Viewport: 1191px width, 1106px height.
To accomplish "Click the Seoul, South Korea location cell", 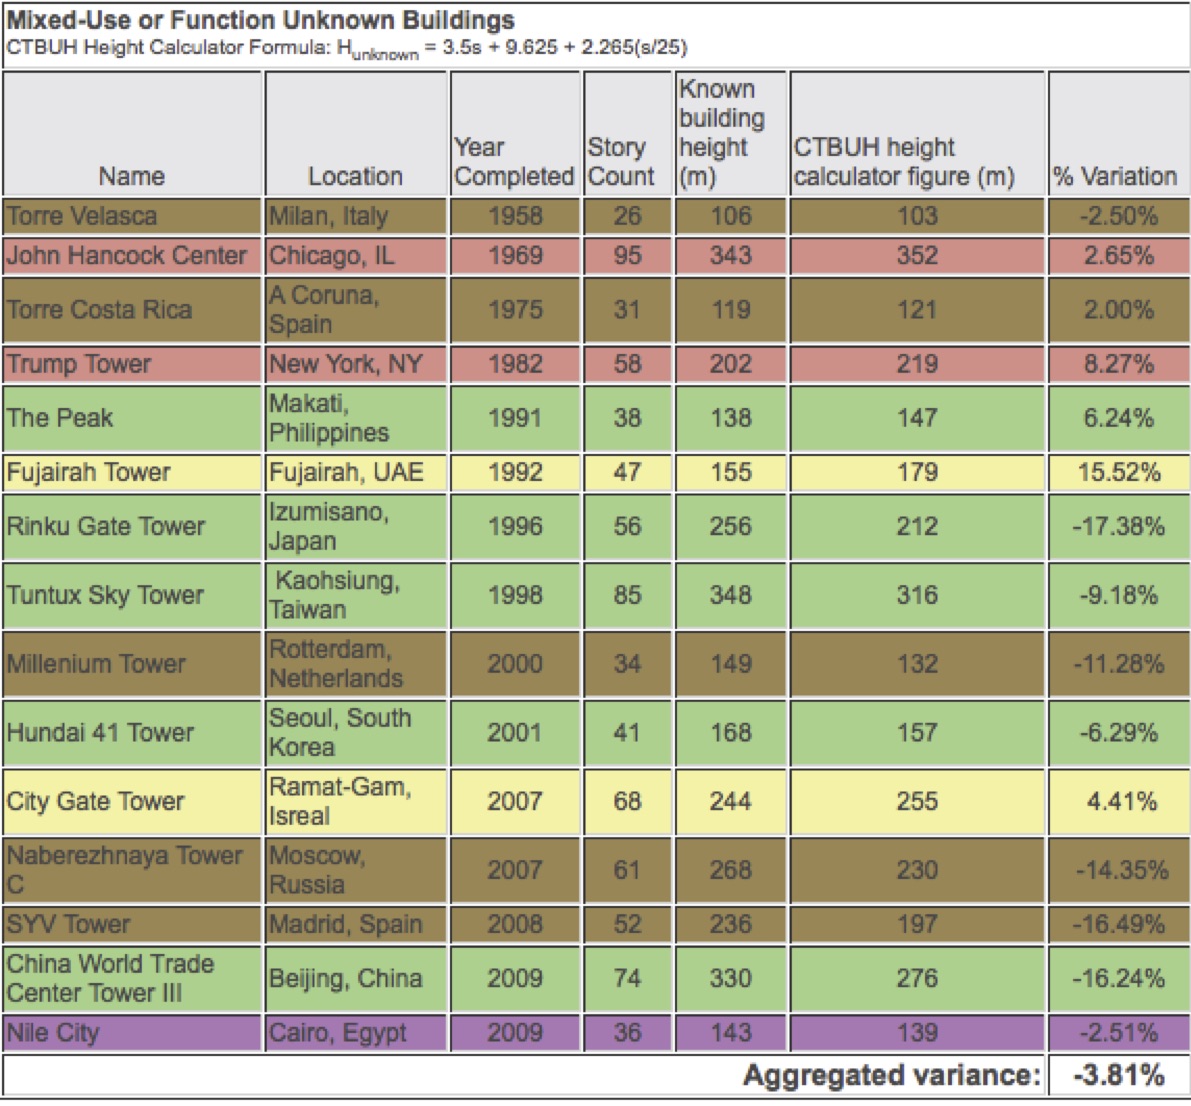I will (340, 732).
